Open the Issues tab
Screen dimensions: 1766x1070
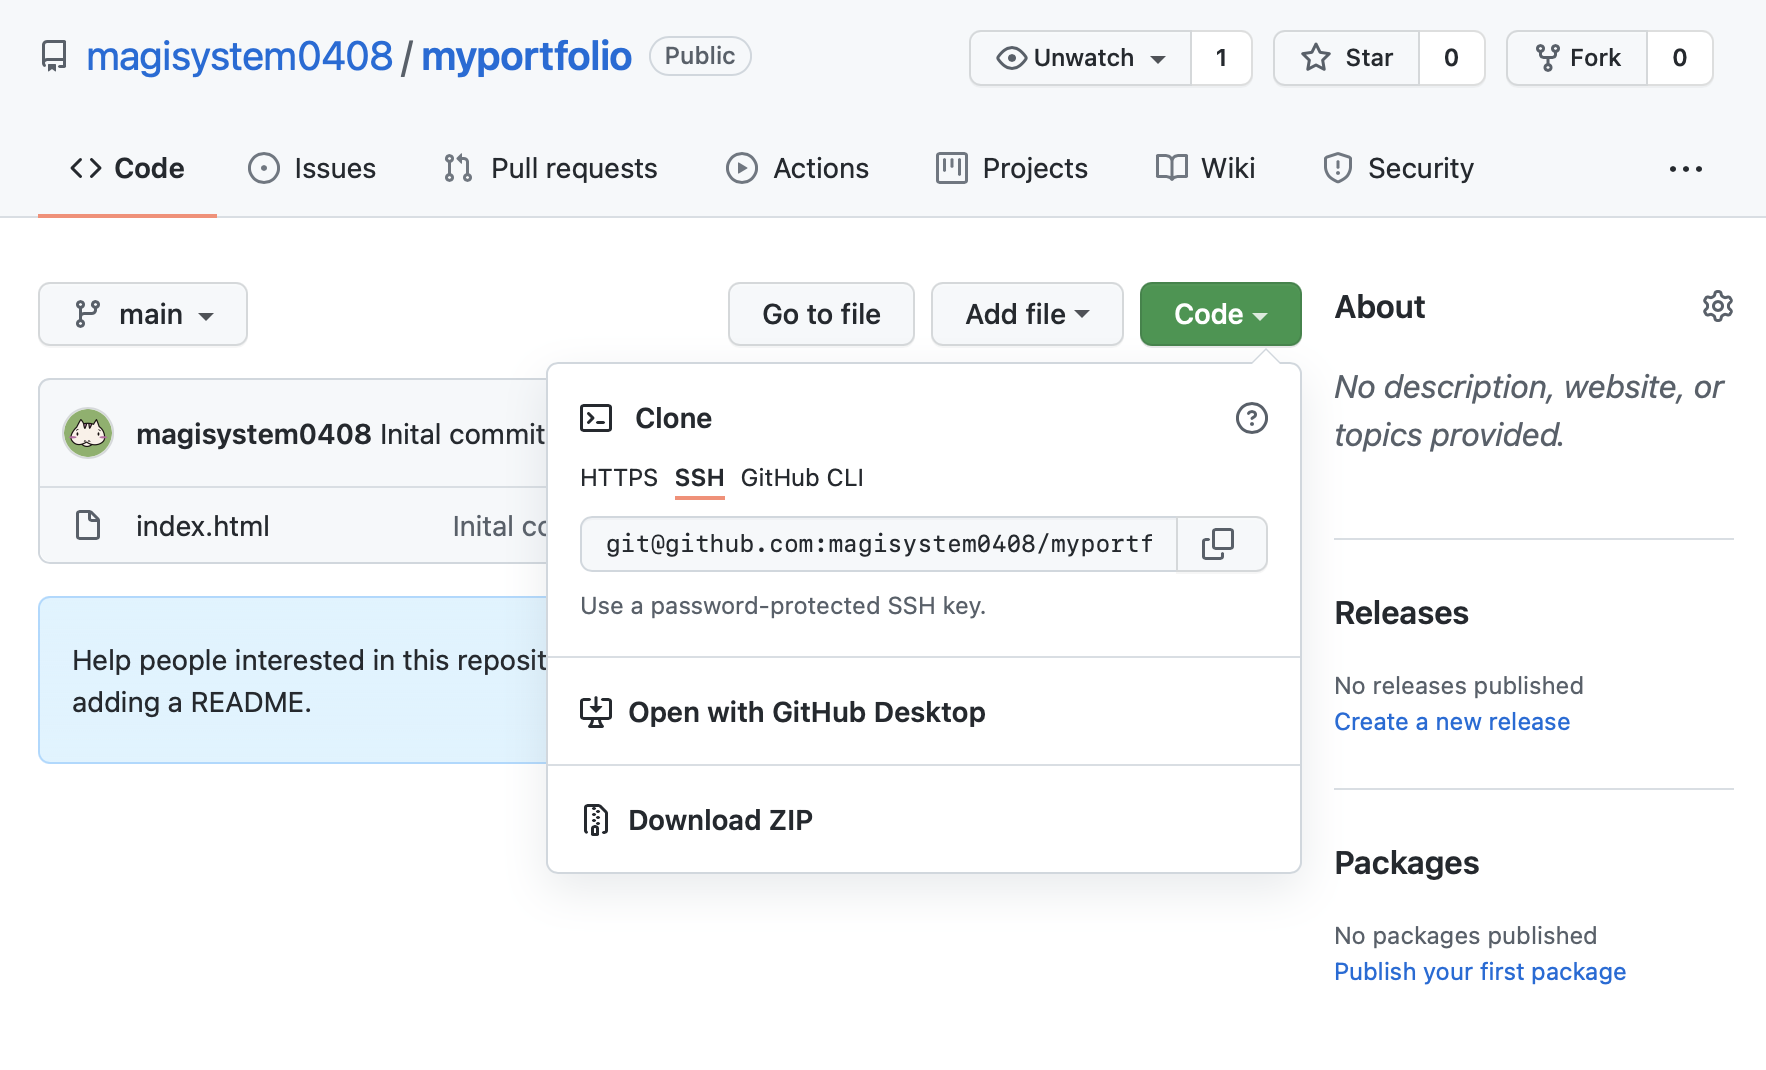pyautogui.click(x=313, y=168)
